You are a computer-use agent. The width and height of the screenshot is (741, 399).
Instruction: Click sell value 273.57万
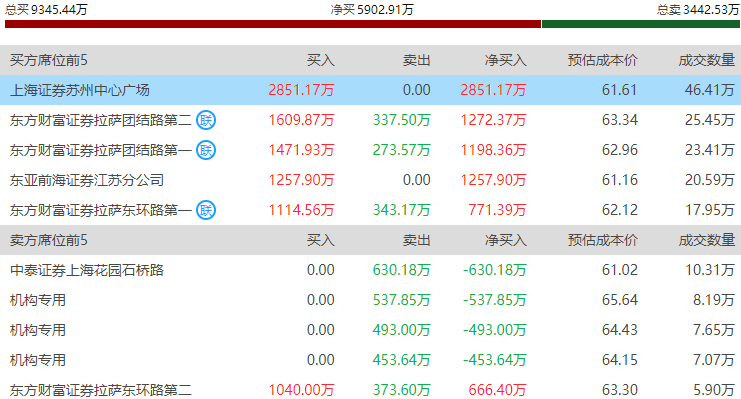[402, 150]
